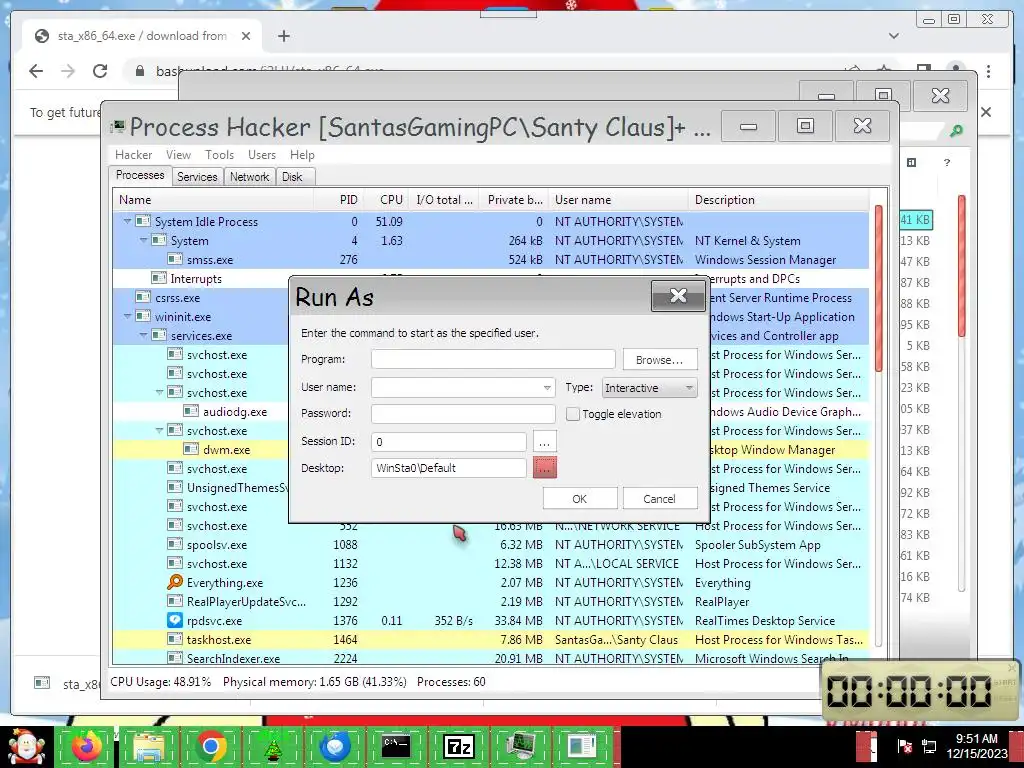Open a new Chrome tab
Image resolution: width=1024 pixels, height=768 pixels.
[x=283, y=36]
